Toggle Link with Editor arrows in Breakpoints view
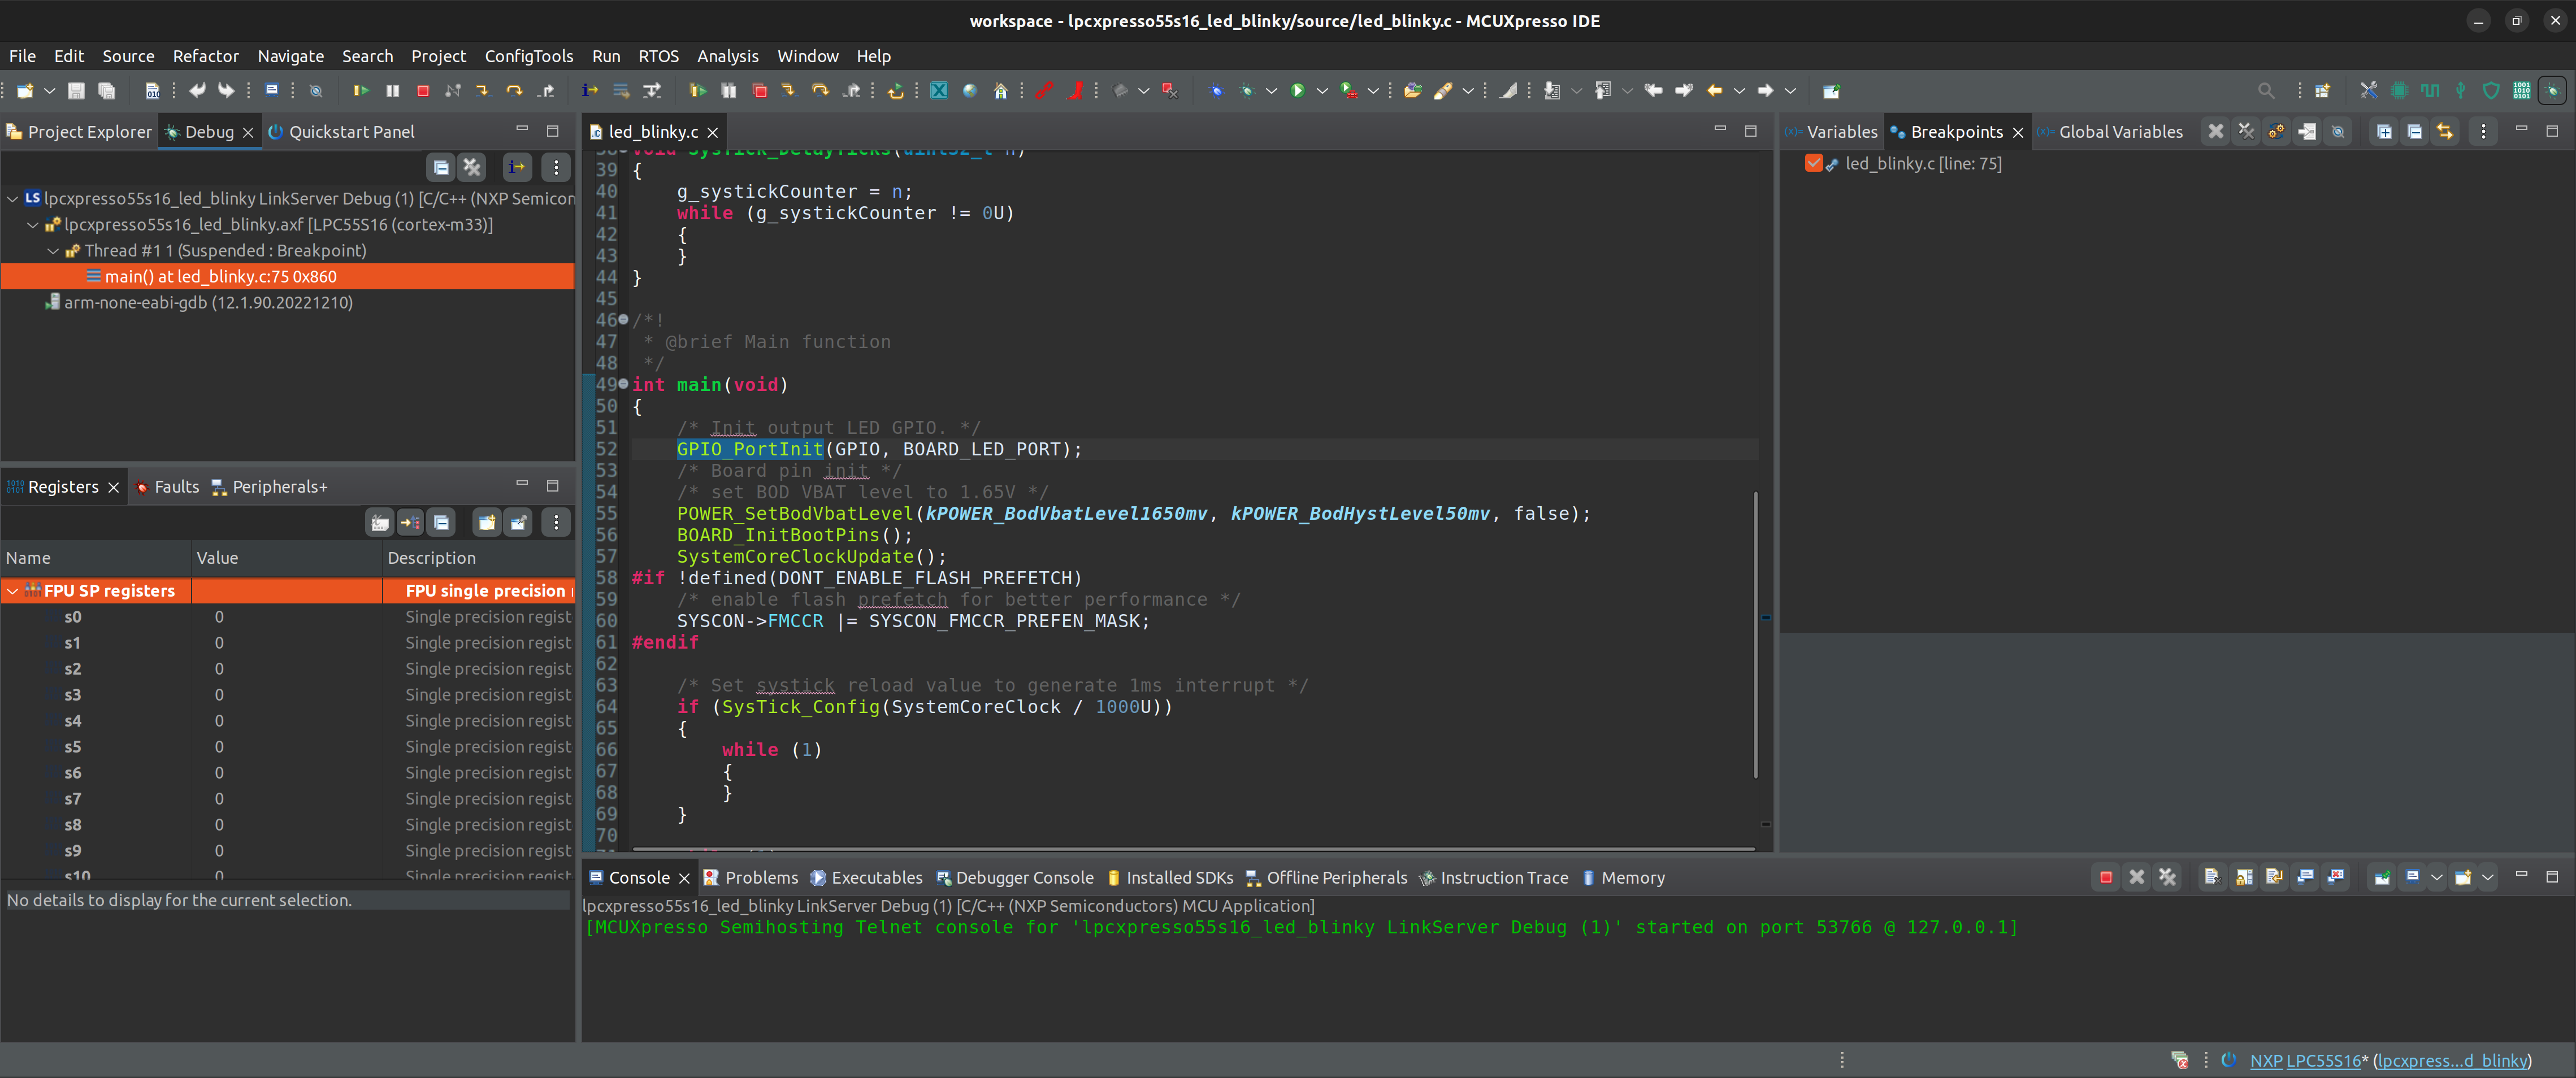 pyautogui.click(x=2445, y=131)
